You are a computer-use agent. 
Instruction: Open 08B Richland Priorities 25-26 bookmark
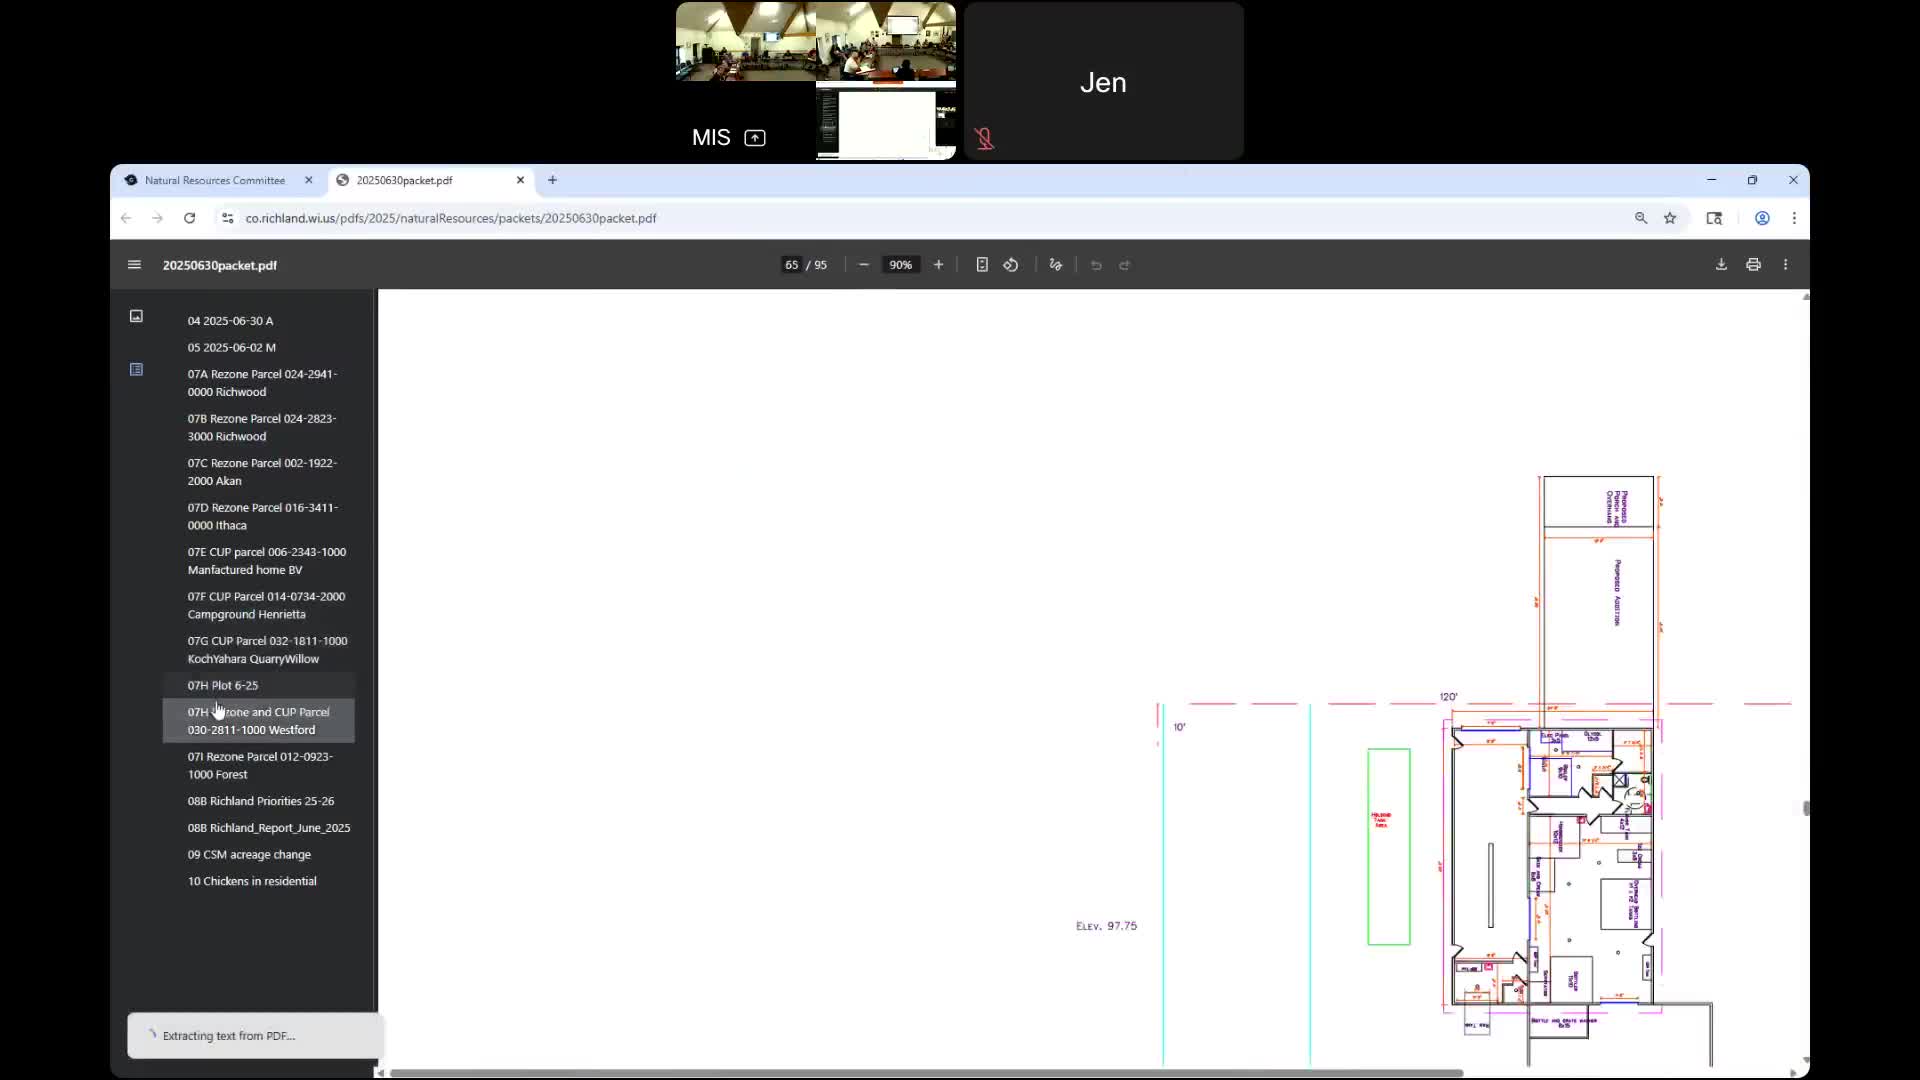pos(260,801)
